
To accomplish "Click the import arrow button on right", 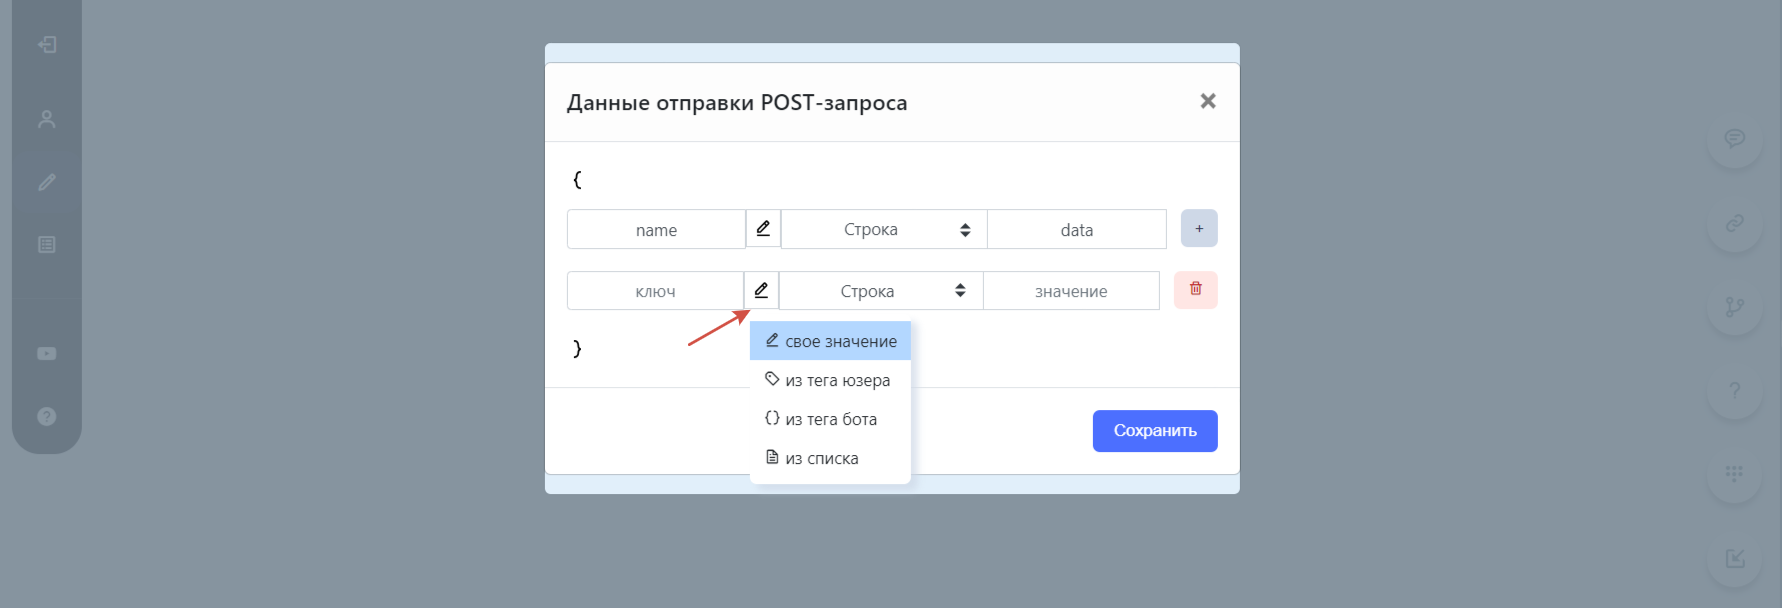I will tap(1735, 558).
